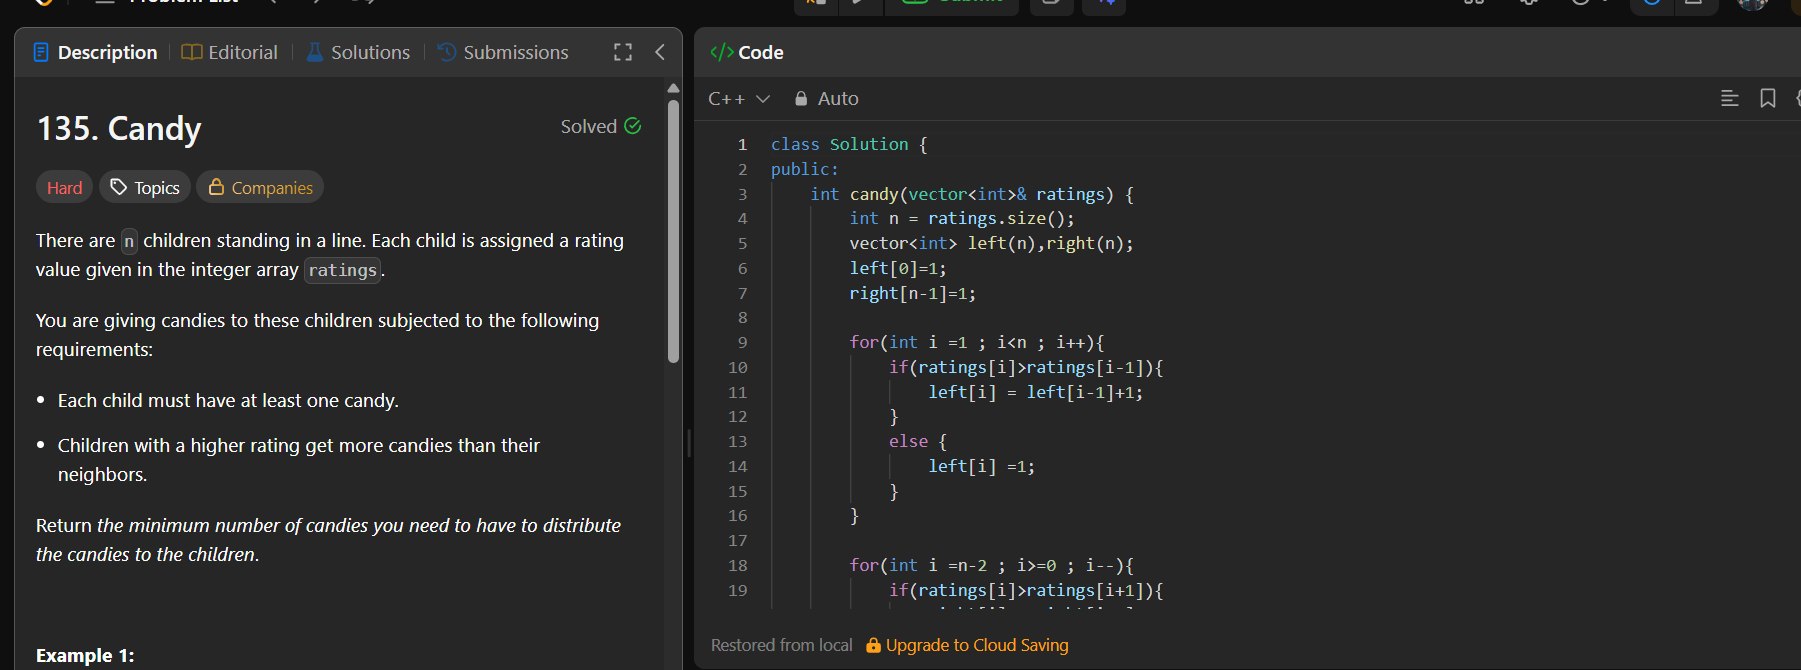Screen dimensions: 1801x670
Task: Click the format code icon
Action: [1729, 98]
